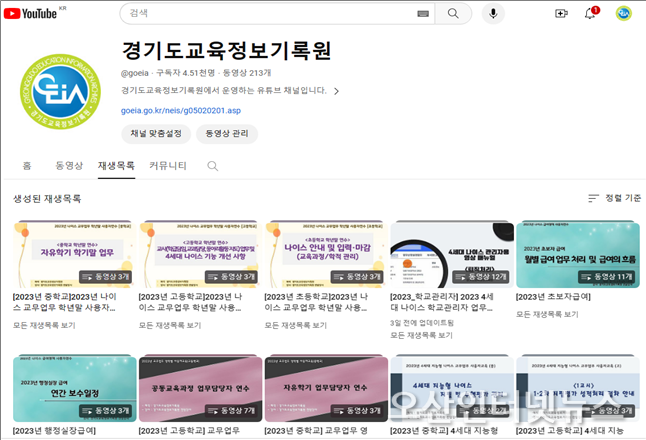Expand the channel description chevron

click(x=337, y=91)
